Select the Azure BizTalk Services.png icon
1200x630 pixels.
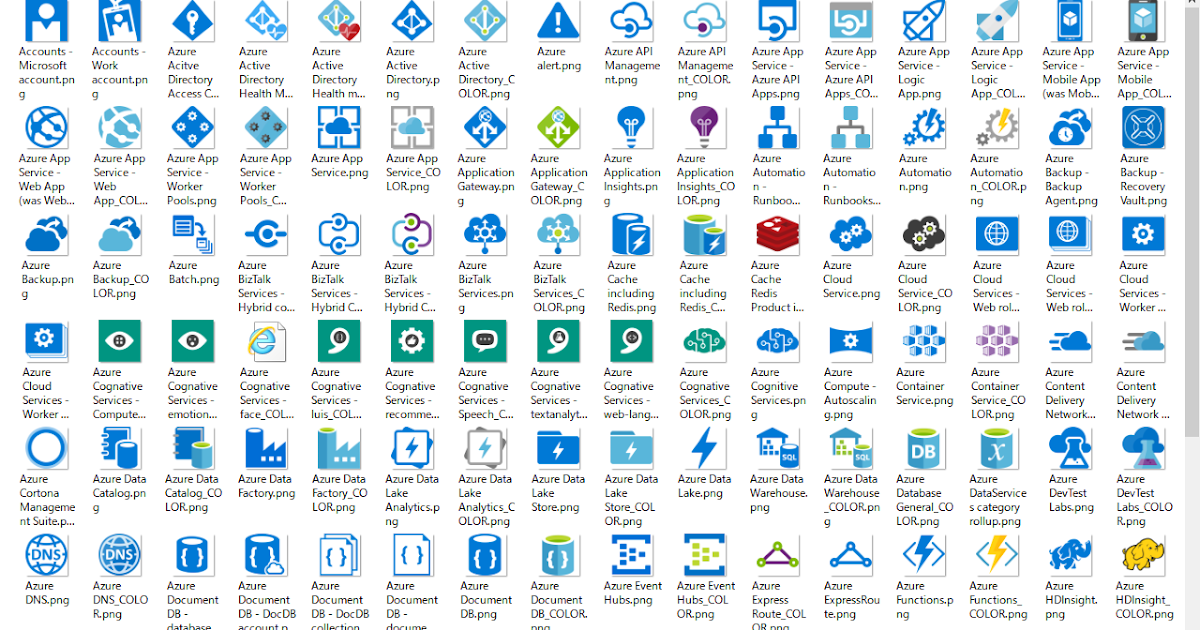click(x=485, y=234)
